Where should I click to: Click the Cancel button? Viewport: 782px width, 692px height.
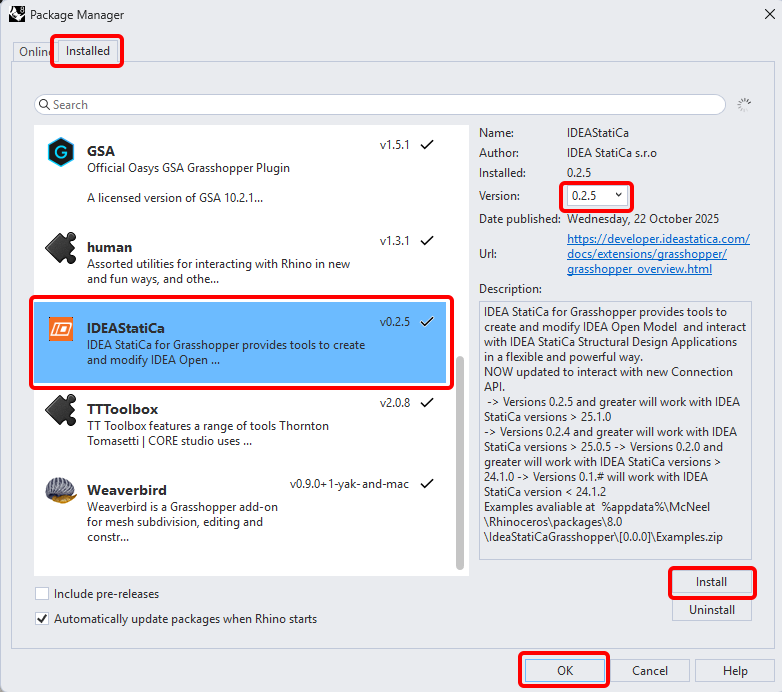(650, 671)
